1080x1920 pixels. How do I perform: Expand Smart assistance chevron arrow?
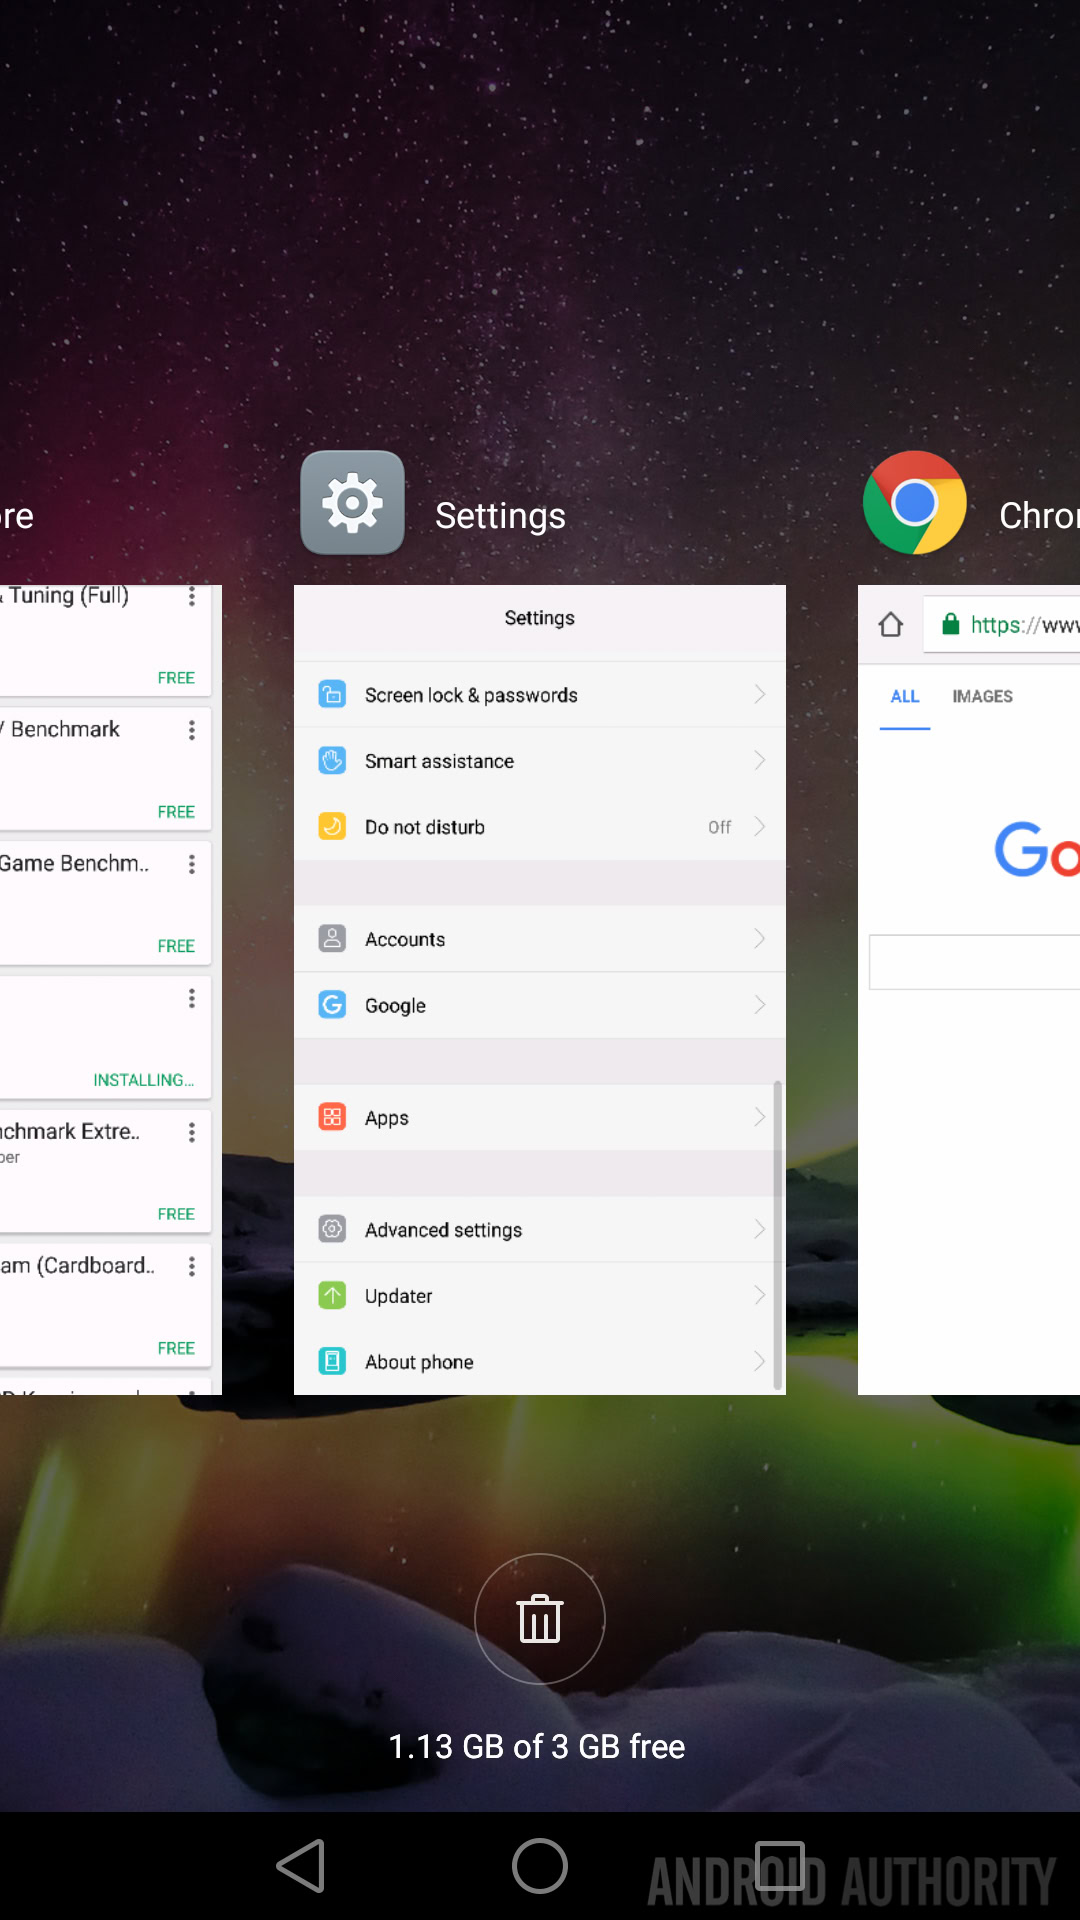click(760, 760)
